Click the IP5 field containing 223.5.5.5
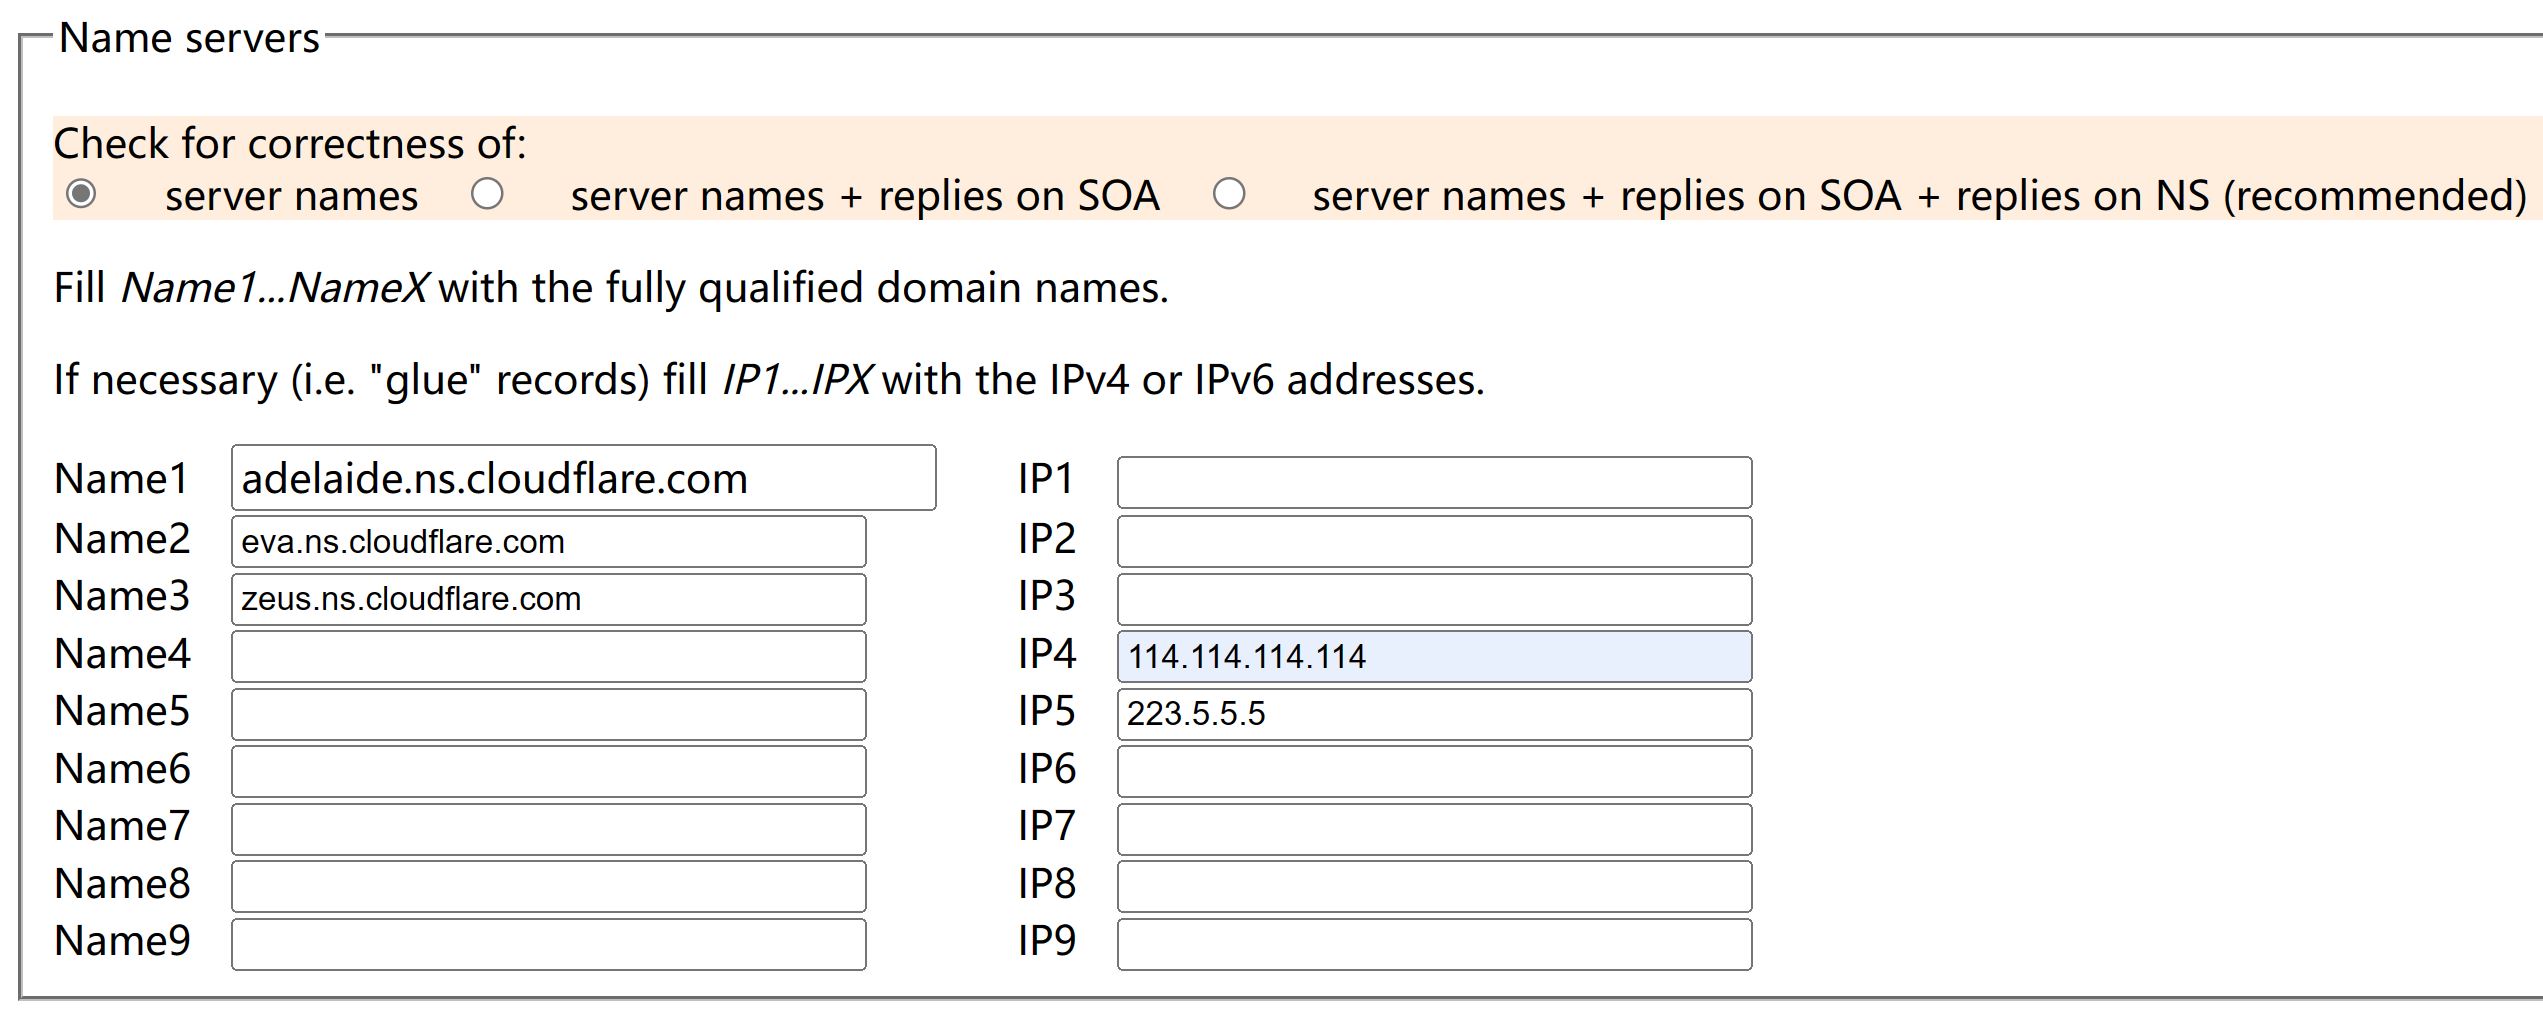 (x=1432, y=712)
